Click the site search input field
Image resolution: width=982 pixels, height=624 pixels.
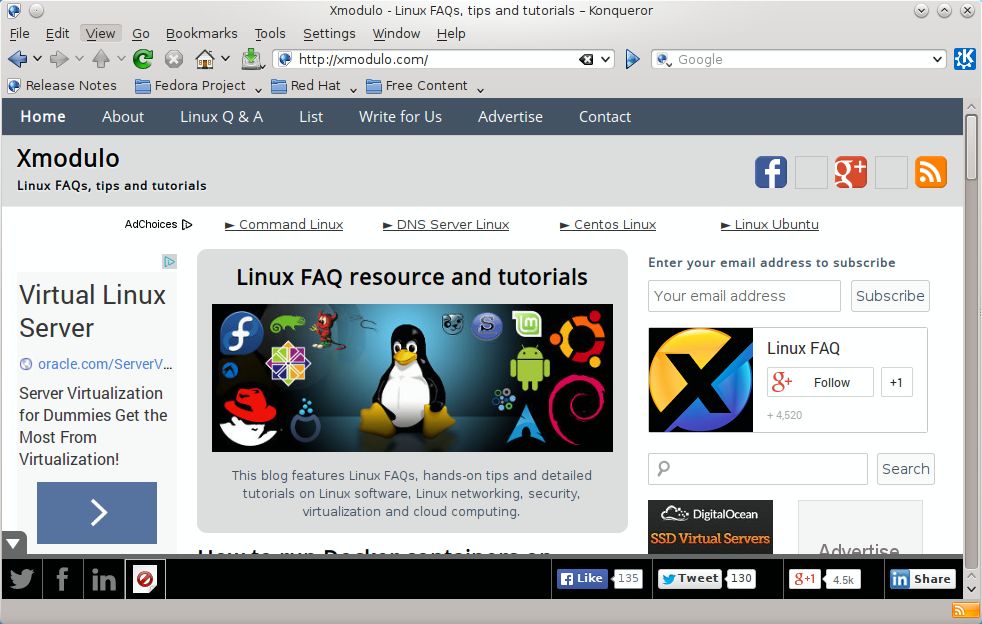tap(758, 469)
